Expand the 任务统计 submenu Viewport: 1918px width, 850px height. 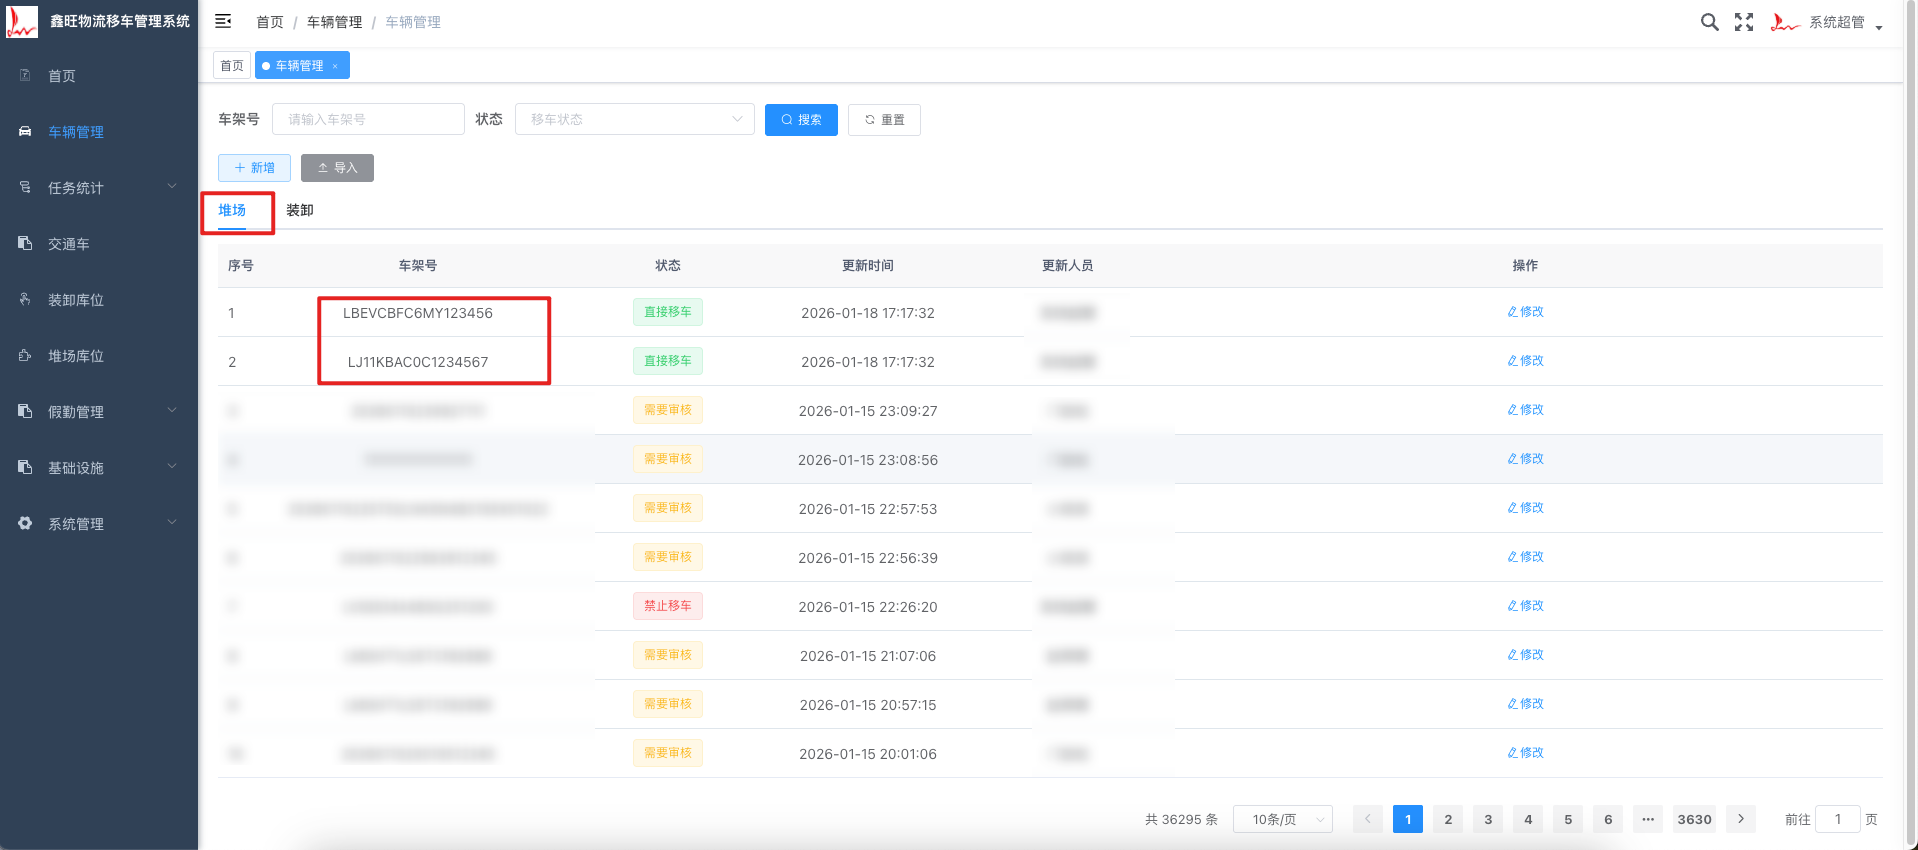[172, 186]
